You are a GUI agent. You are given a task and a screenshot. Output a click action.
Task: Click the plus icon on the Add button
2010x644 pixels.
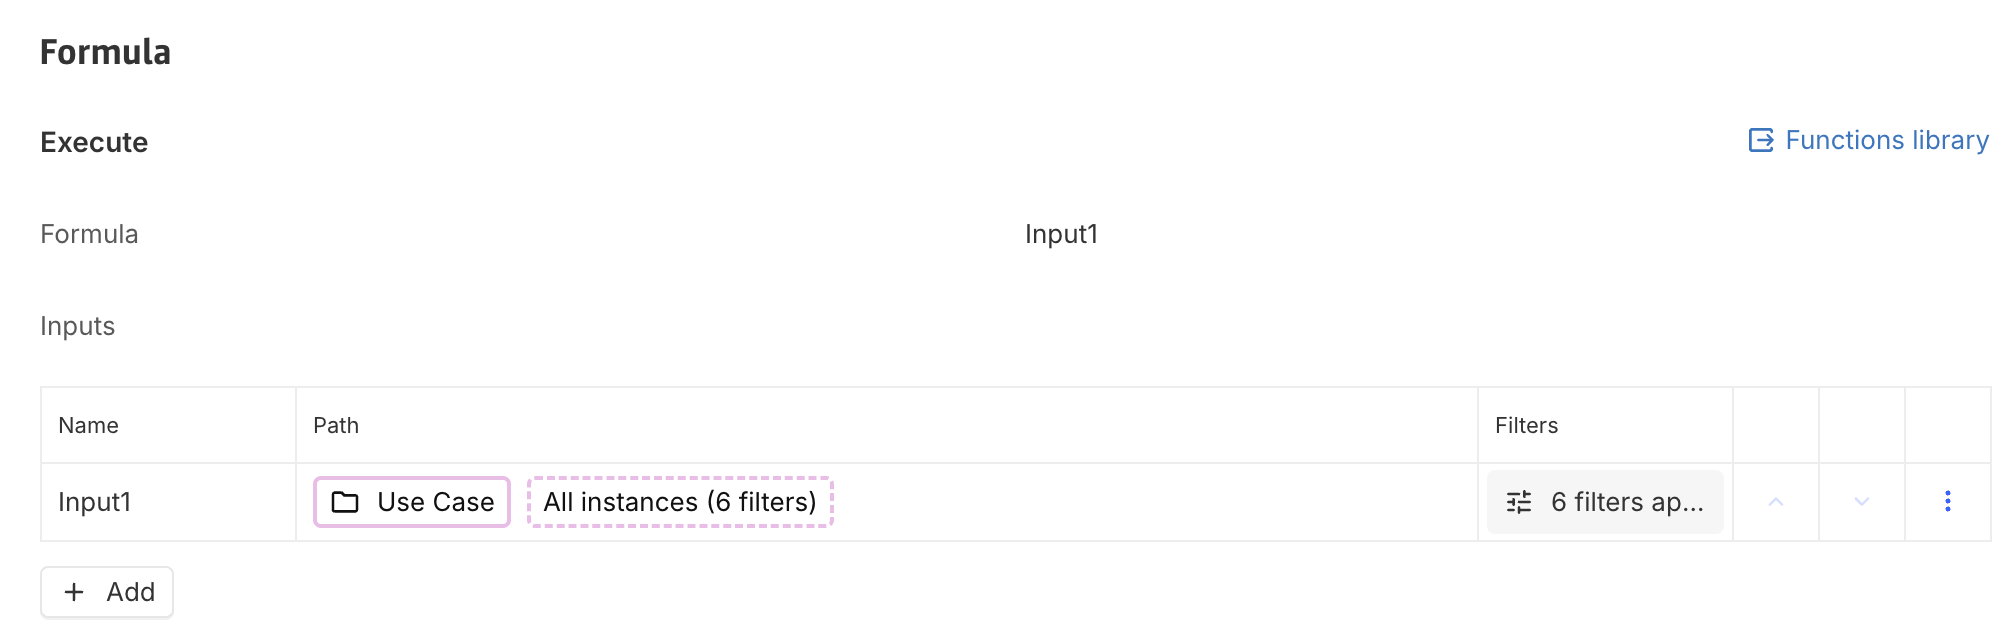[74, 591]
